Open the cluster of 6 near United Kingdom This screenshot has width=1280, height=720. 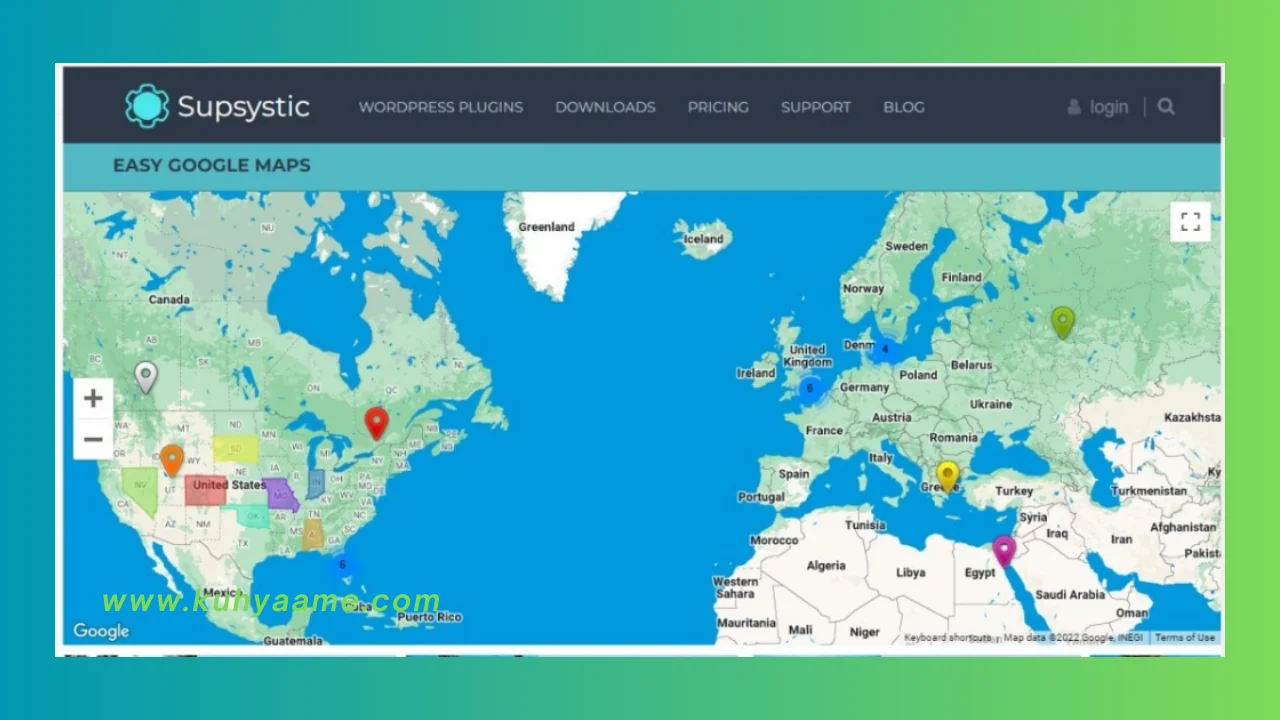tap(810, 388)
